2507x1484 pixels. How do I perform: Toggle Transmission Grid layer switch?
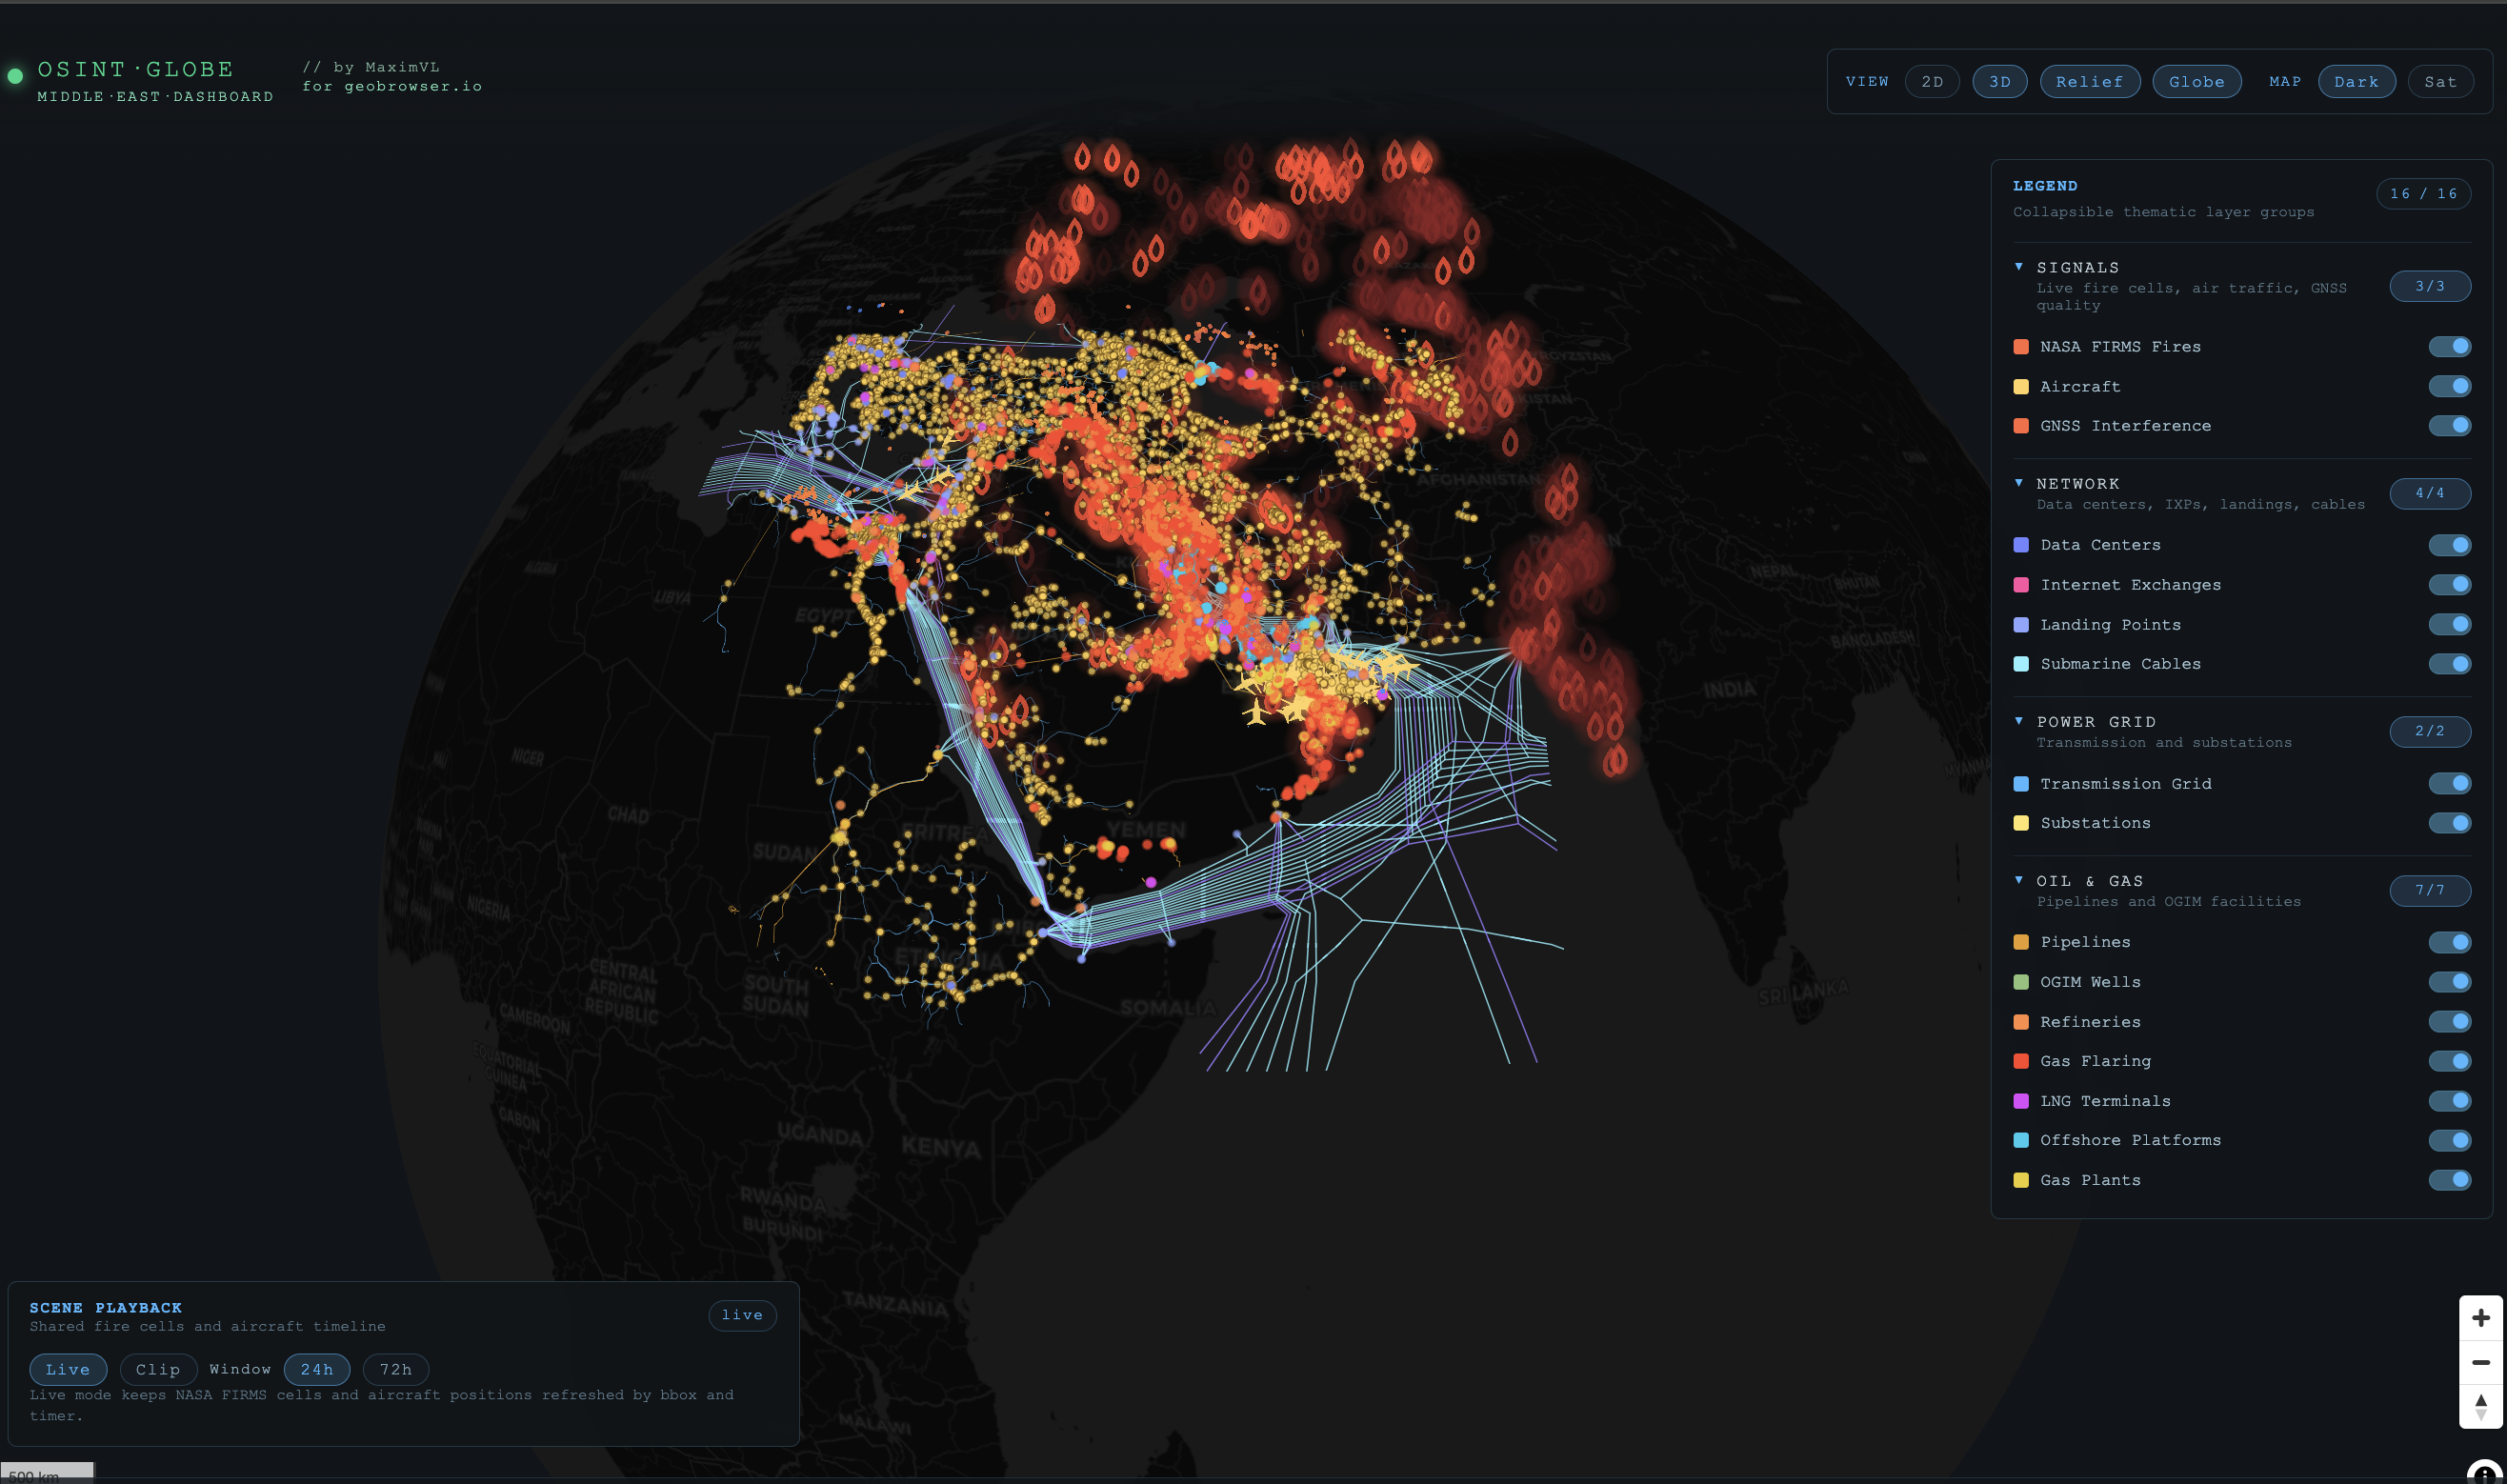2449,784
